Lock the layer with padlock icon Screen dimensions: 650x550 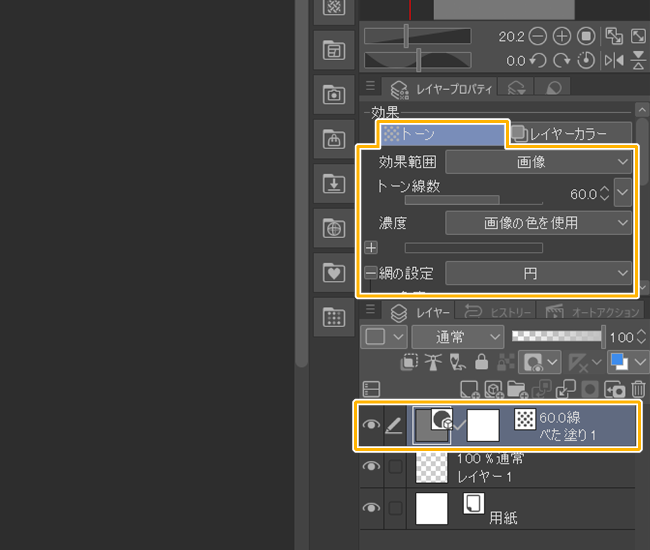coord(481,362)
